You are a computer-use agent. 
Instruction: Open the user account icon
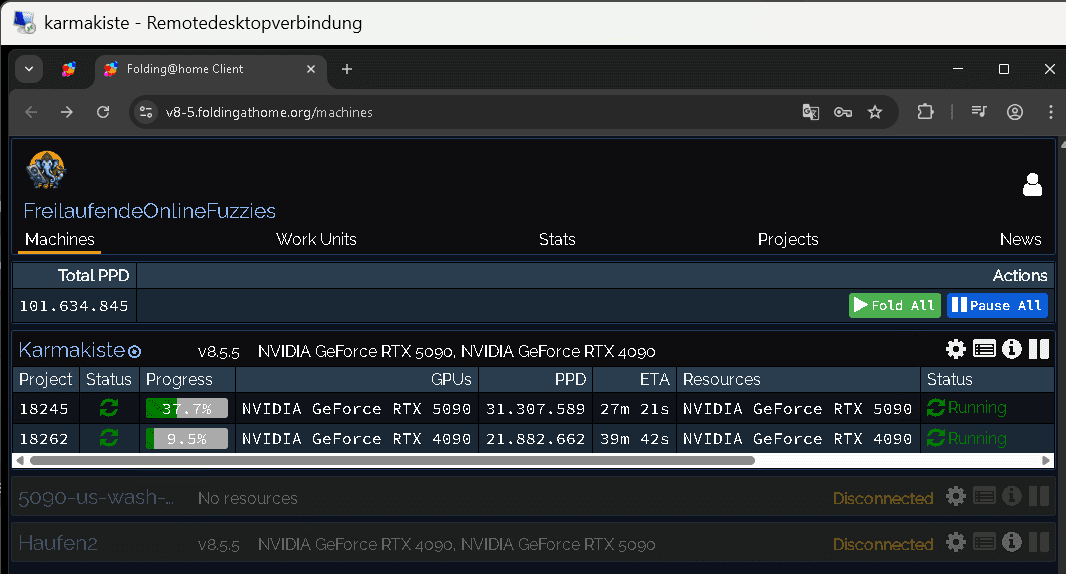click(1032, 184)
